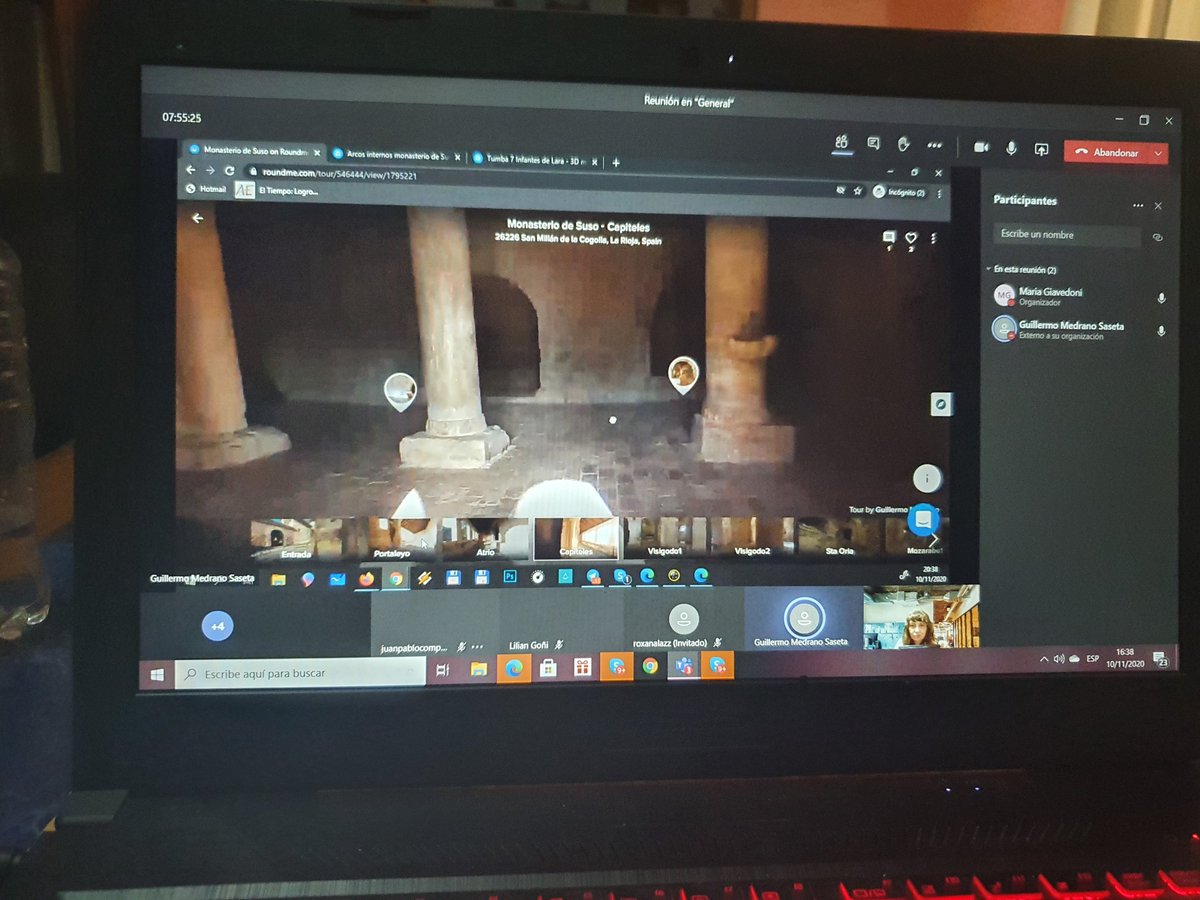Viewport: 1200px width, 900px height.
Task: Click the compass navigation icon in Roundme
Action: pyautogui.click(x=940, y=405)
